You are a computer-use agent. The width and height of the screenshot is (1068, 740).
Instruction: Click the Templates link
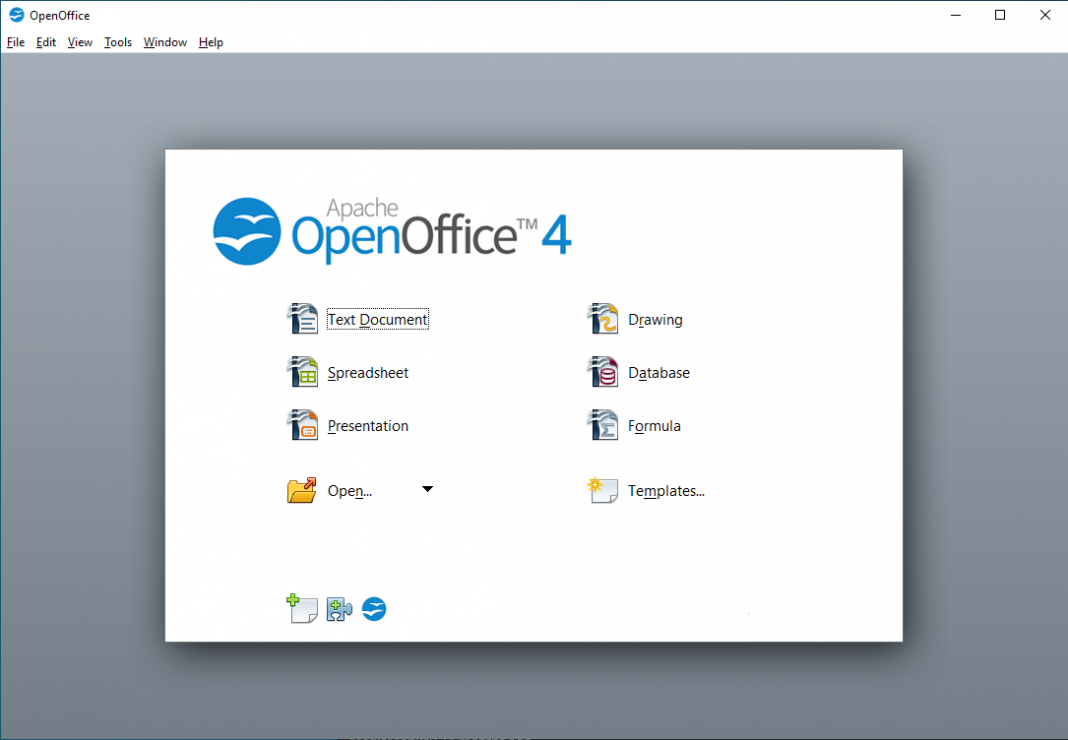pyautogui.click(x=665, y=490)
